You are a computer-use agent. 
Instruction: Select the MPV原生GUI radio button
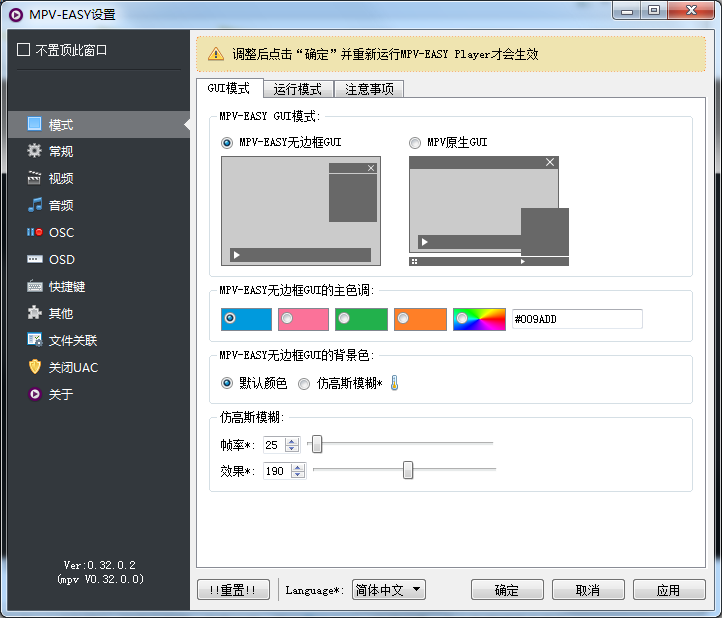coord(415,143)
